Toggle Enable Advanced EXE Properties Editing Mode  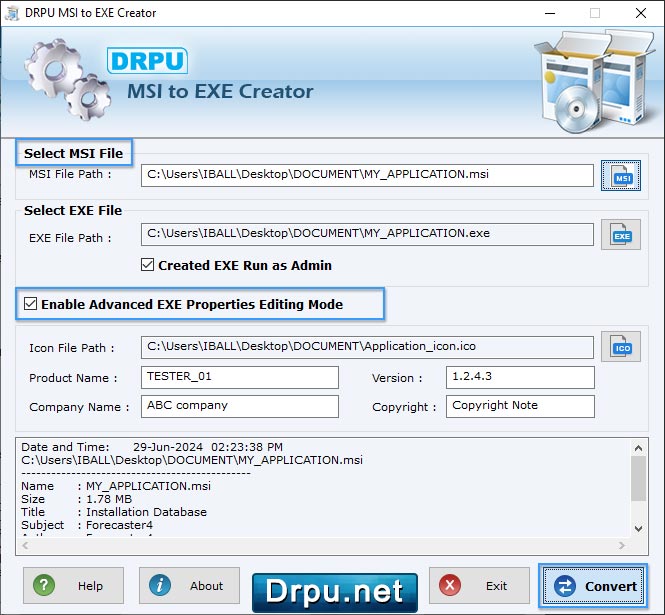pyautogui.click(x=31, y=304)
